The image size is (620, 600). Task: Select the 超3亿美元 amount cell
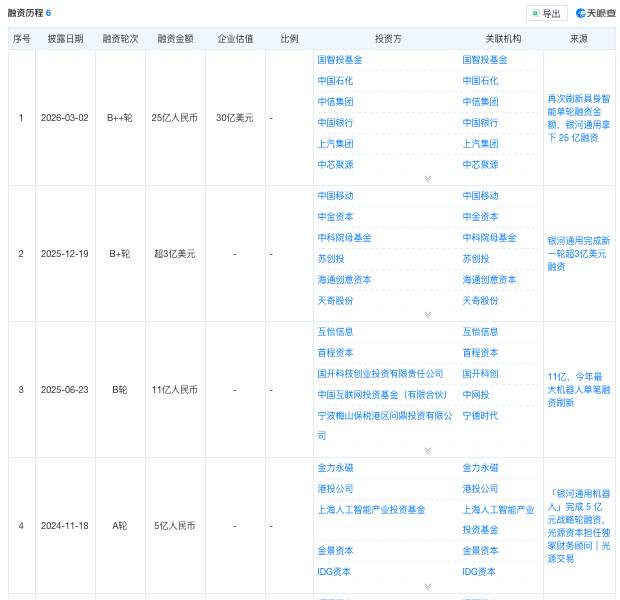[174, 254]
